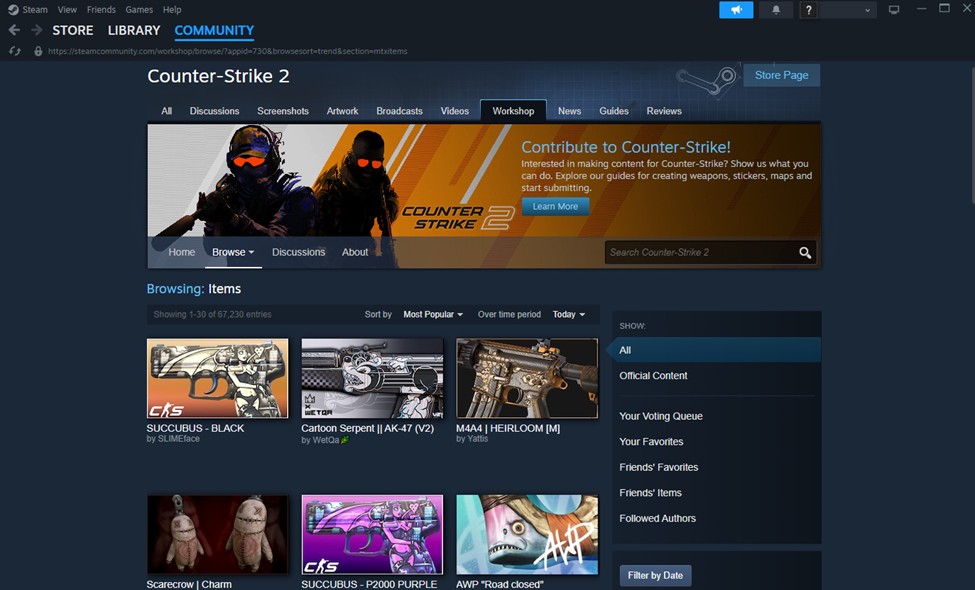Open the AWP Road closed thumbnail
975x590 pixels.
tap(527, 535)
